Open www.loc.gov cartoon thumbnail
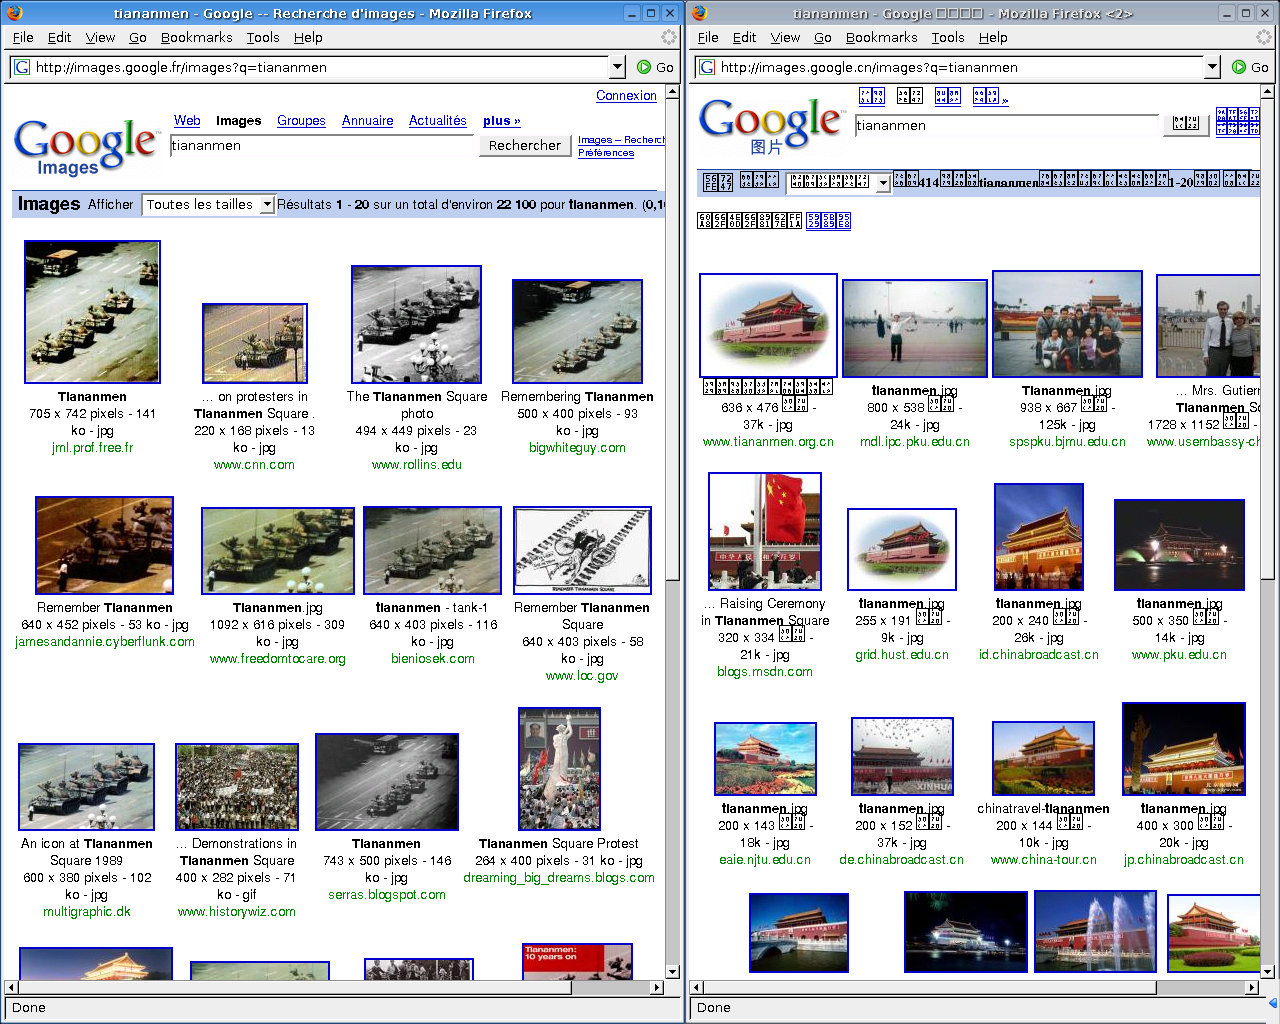 tap(582, 550)
